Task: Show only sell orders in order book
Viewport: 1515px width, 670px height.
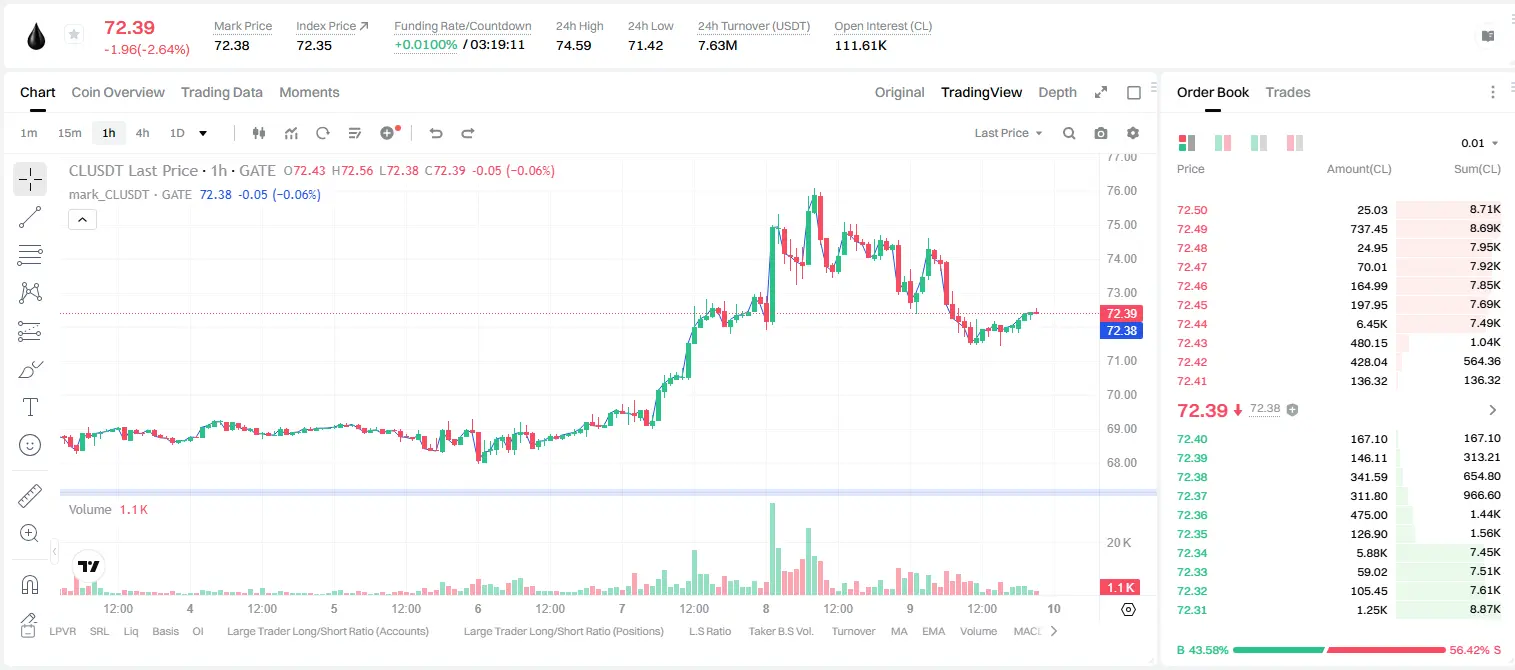Action: coord(1295,143)
